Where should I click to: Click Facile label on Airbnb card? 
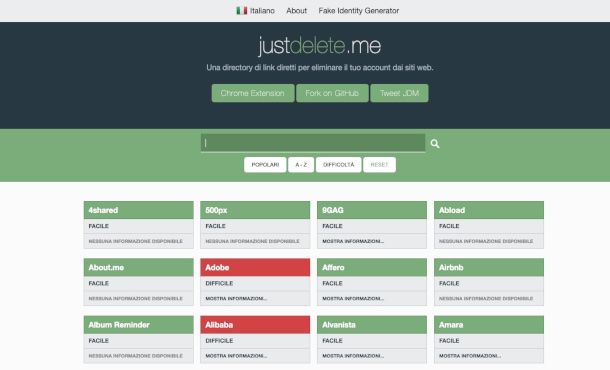pos(449,283)
